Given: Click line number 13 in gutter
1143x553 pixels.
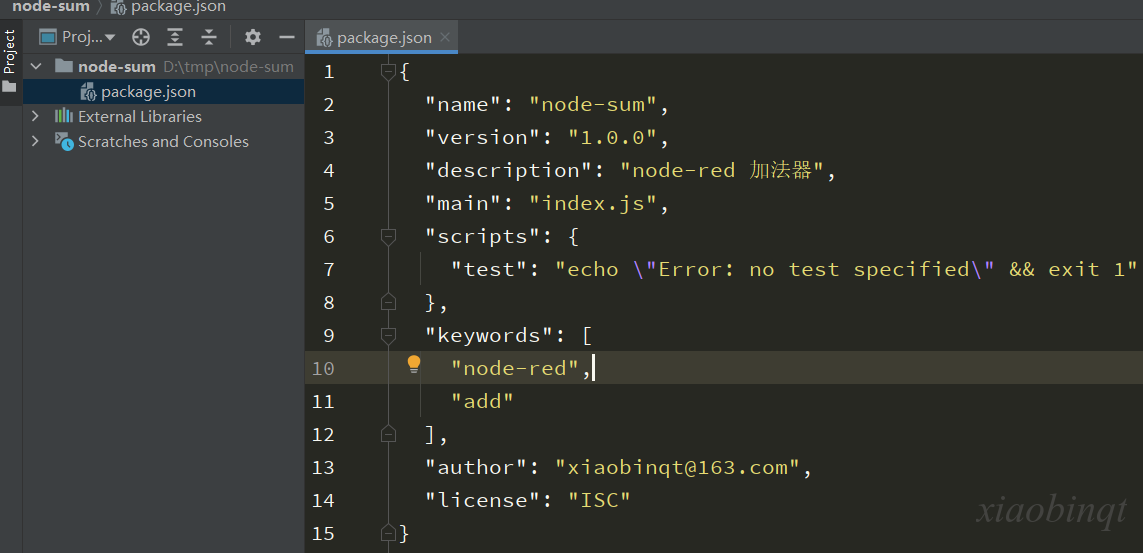Looking at the screenshot, I should pos(322,467).
